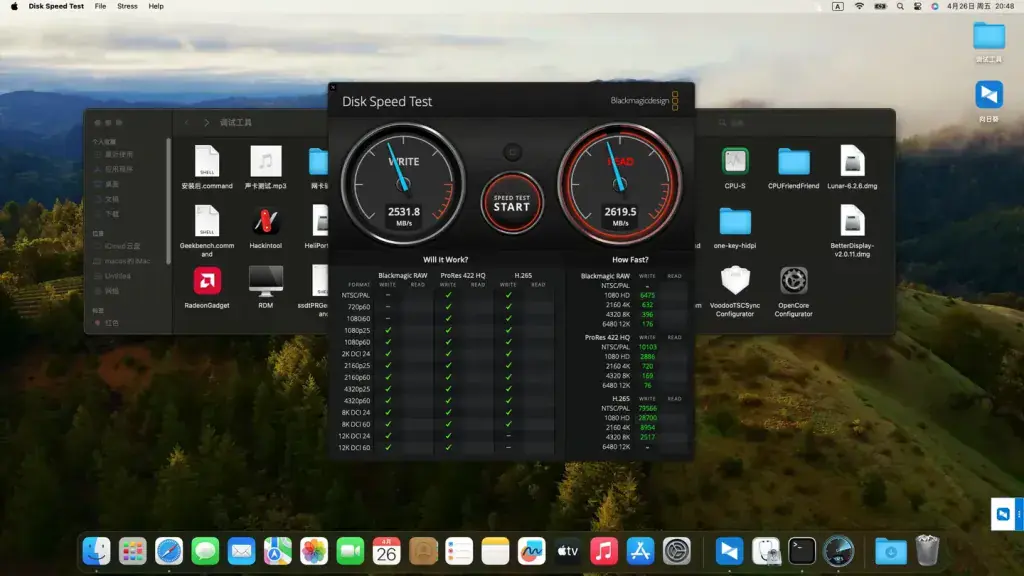Go back in the Finder window
The width and height of the screenshot is (1024, 576).
[x=187, y=122]
